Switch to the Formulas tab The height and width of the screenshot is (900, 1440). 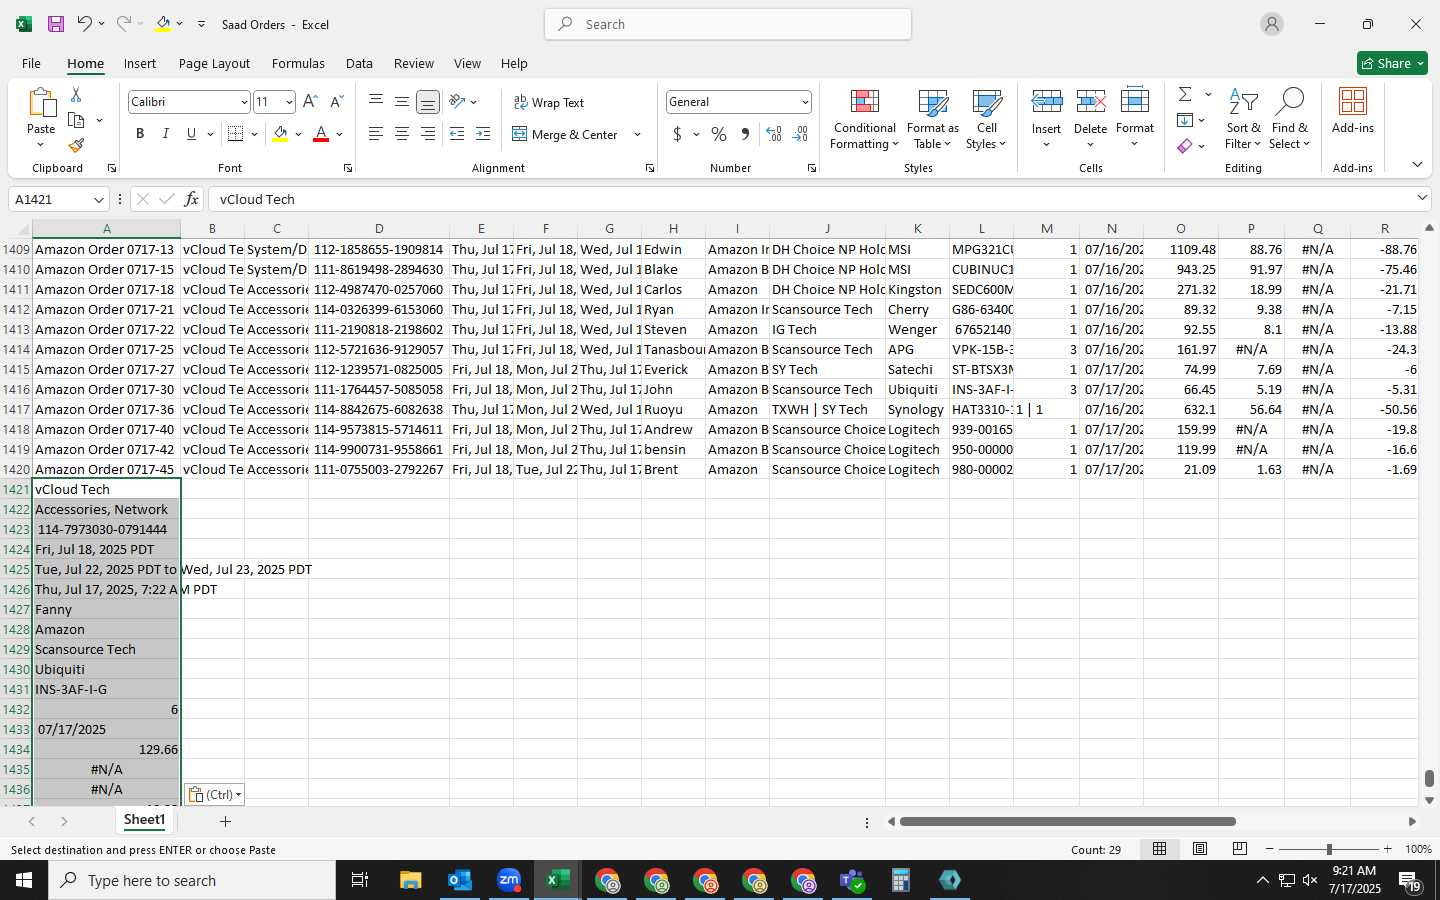tap(298, 63)
